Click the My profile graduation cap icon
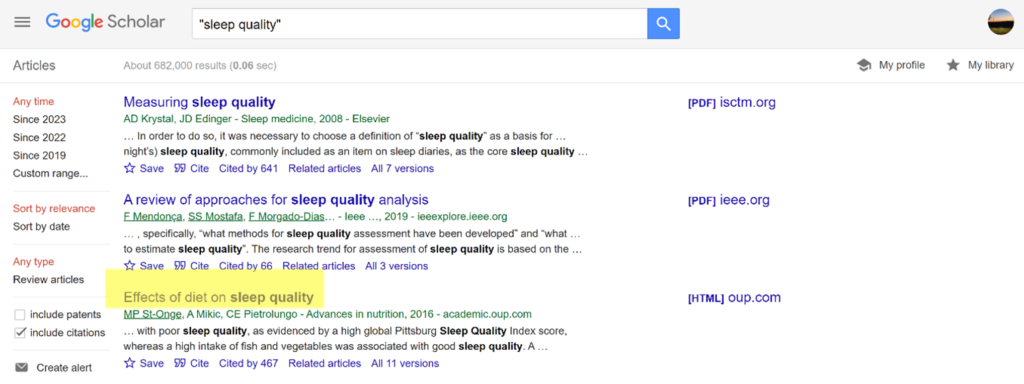This screenshot has height=384, width=1024. click(x=864, y=65)
